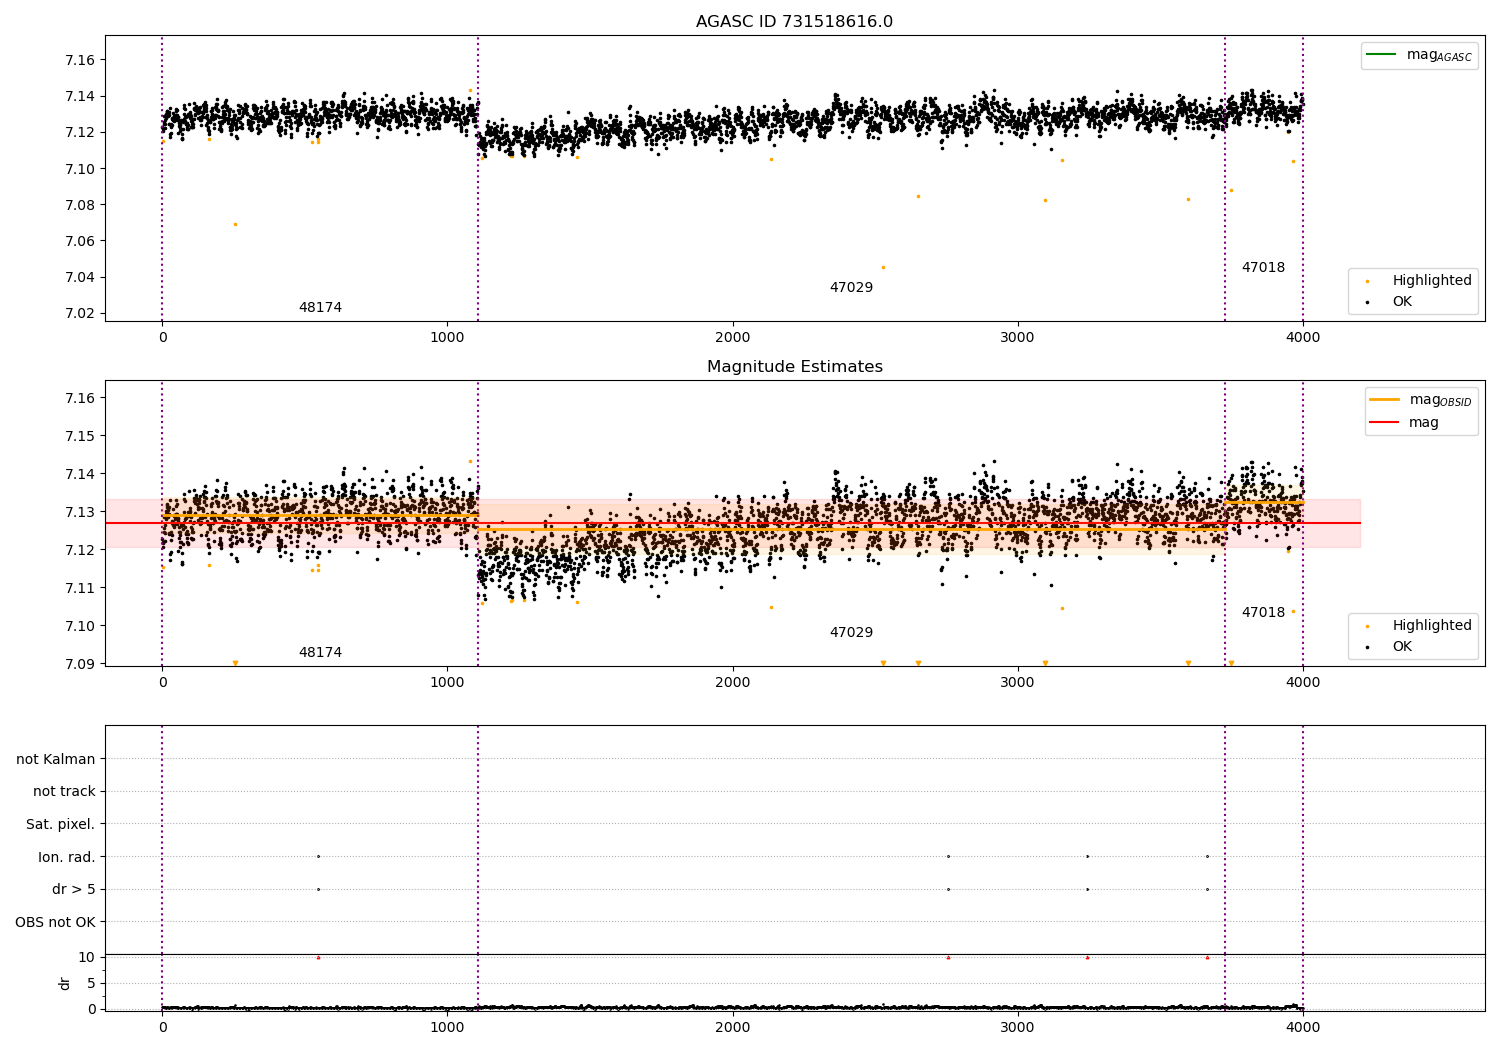Click the y-tick 7.09 in the middle plot

(79, 664)
